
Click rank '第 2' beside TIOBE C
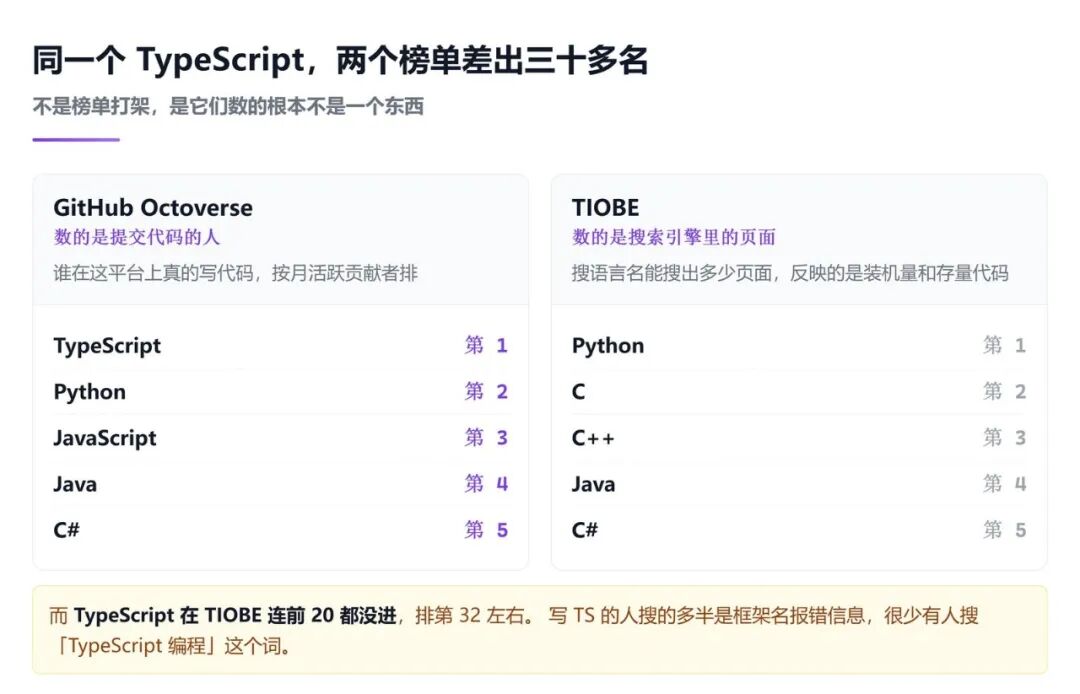[x=1005, y=391]
